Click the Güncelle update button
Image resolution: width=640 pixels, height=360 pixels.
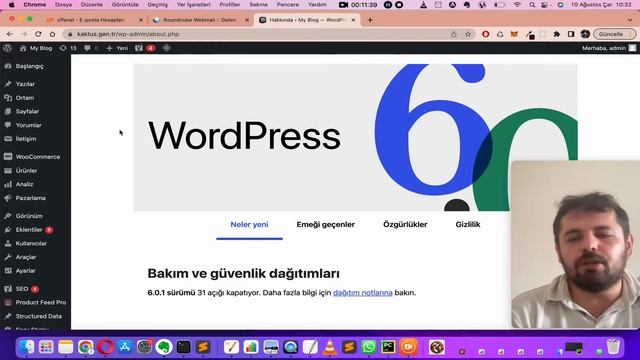(x=614, y=34)
